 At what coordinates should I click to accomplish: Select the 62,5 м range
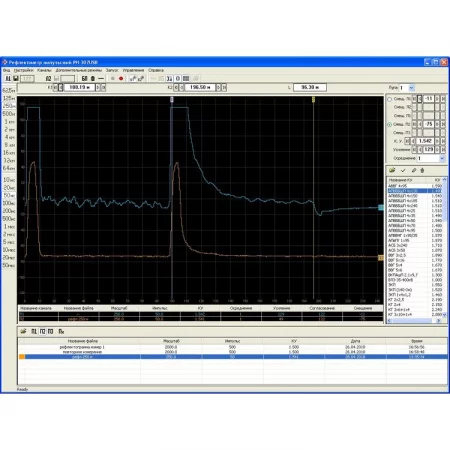coord(9,90)
